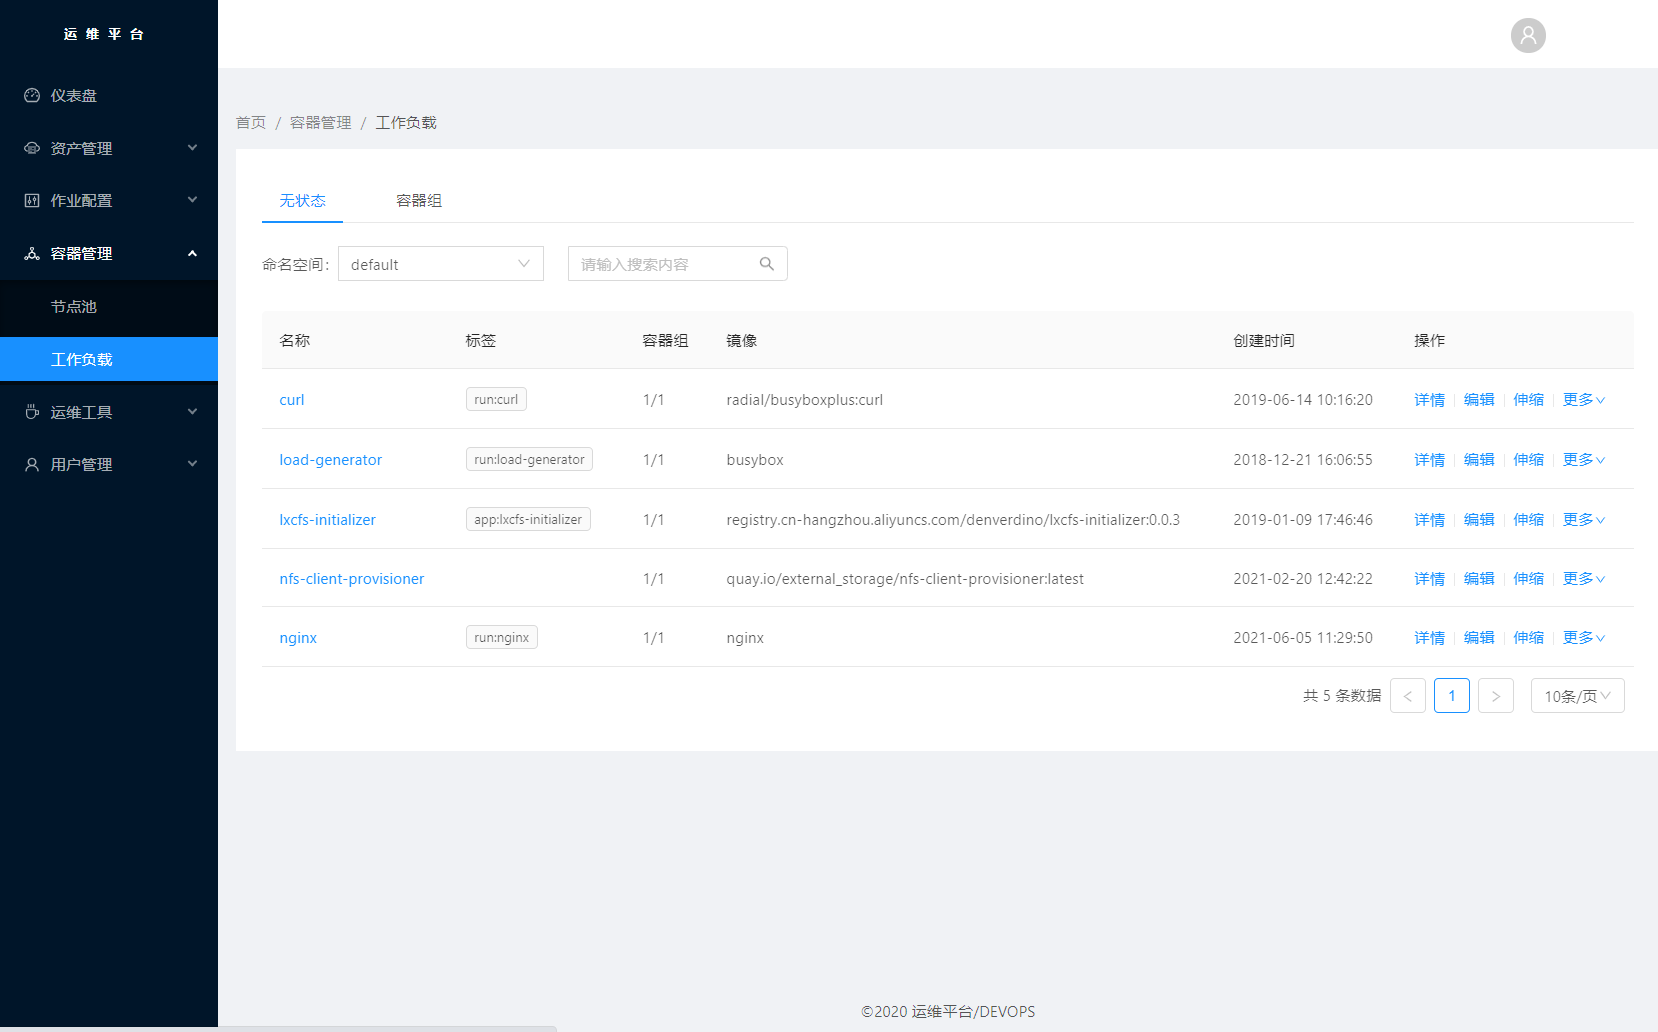Click 编辑 for the curl row
The image size is (1658, 1032).
(1479, 400)
